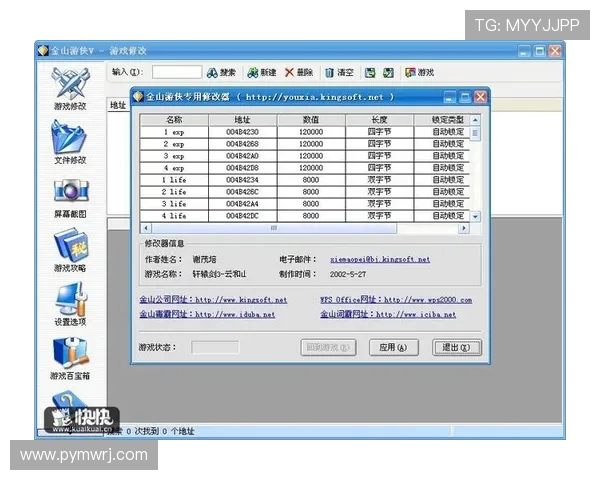This screenshot has width=600, height=480.
Task: Click address cell 004B426C
Action: pyautogui.click(x=243, y=192)
